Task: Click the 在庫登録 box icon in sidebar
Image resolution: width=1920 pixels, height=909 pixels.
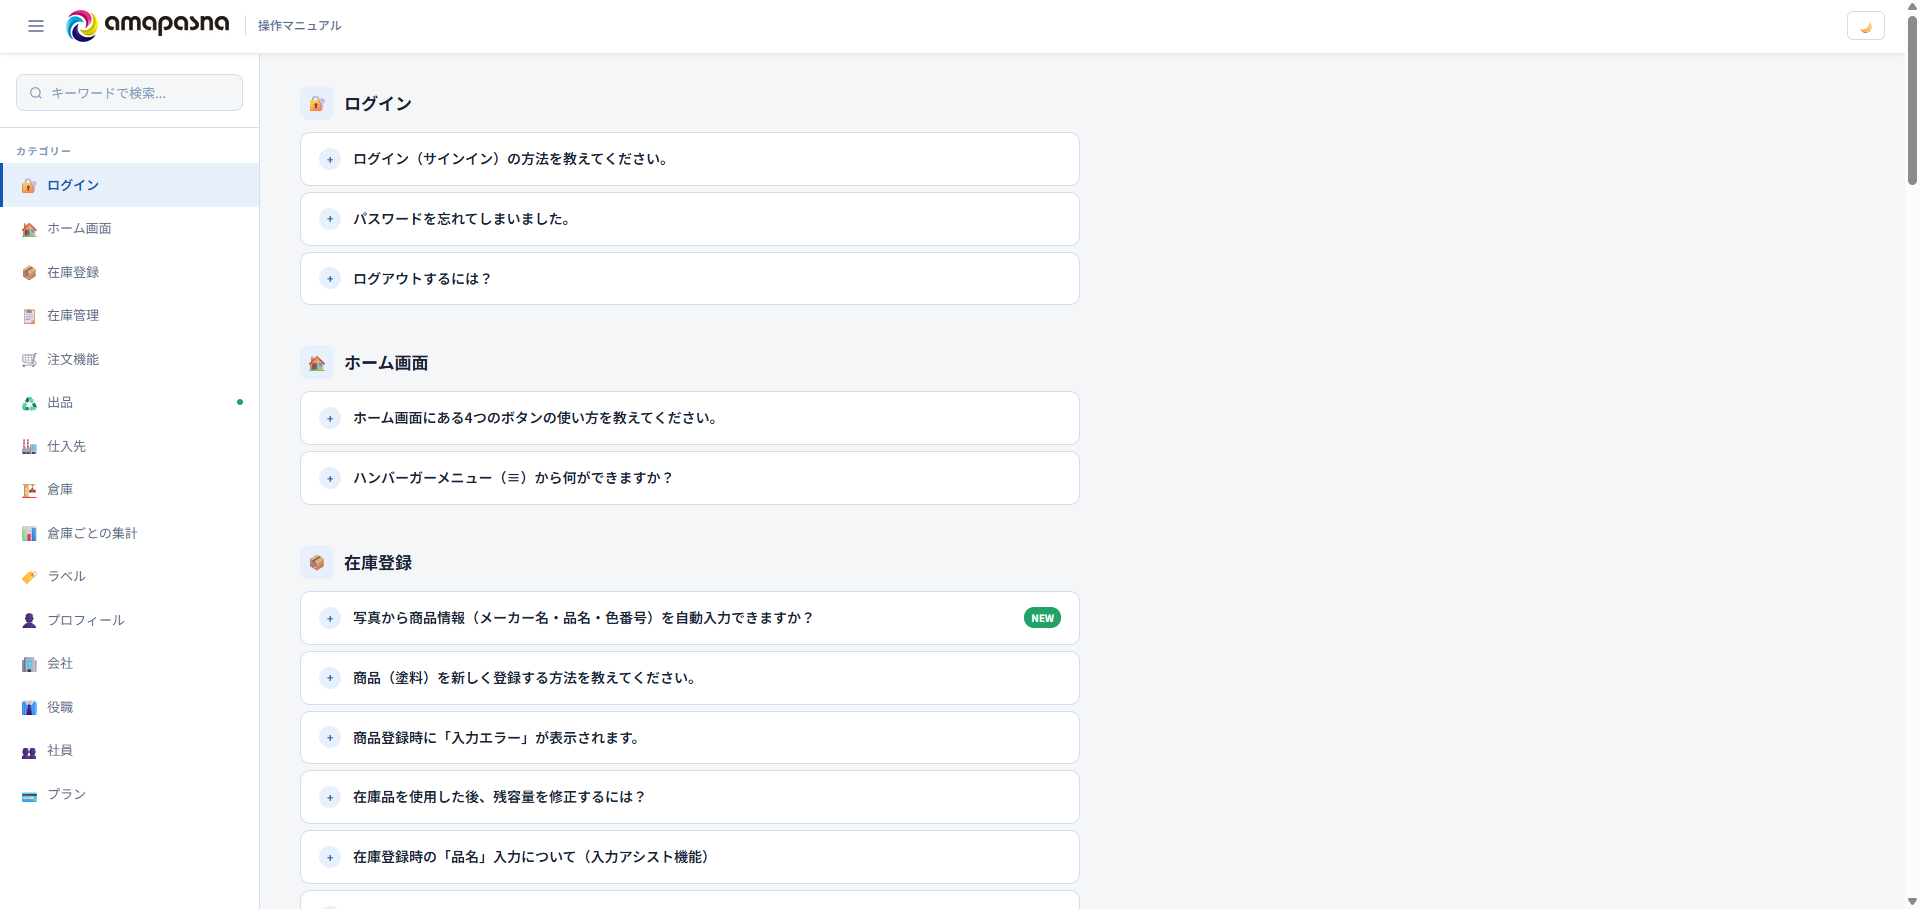Action: [29, 273]
